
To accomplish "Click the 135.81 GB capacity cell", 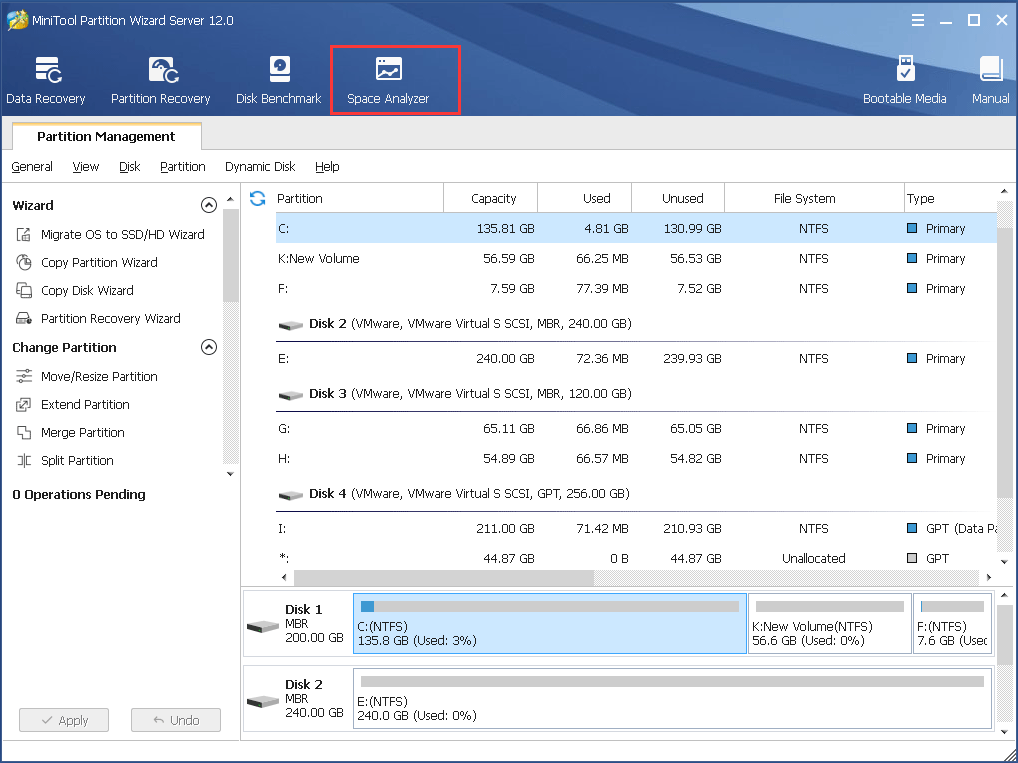I will point(506,229).
